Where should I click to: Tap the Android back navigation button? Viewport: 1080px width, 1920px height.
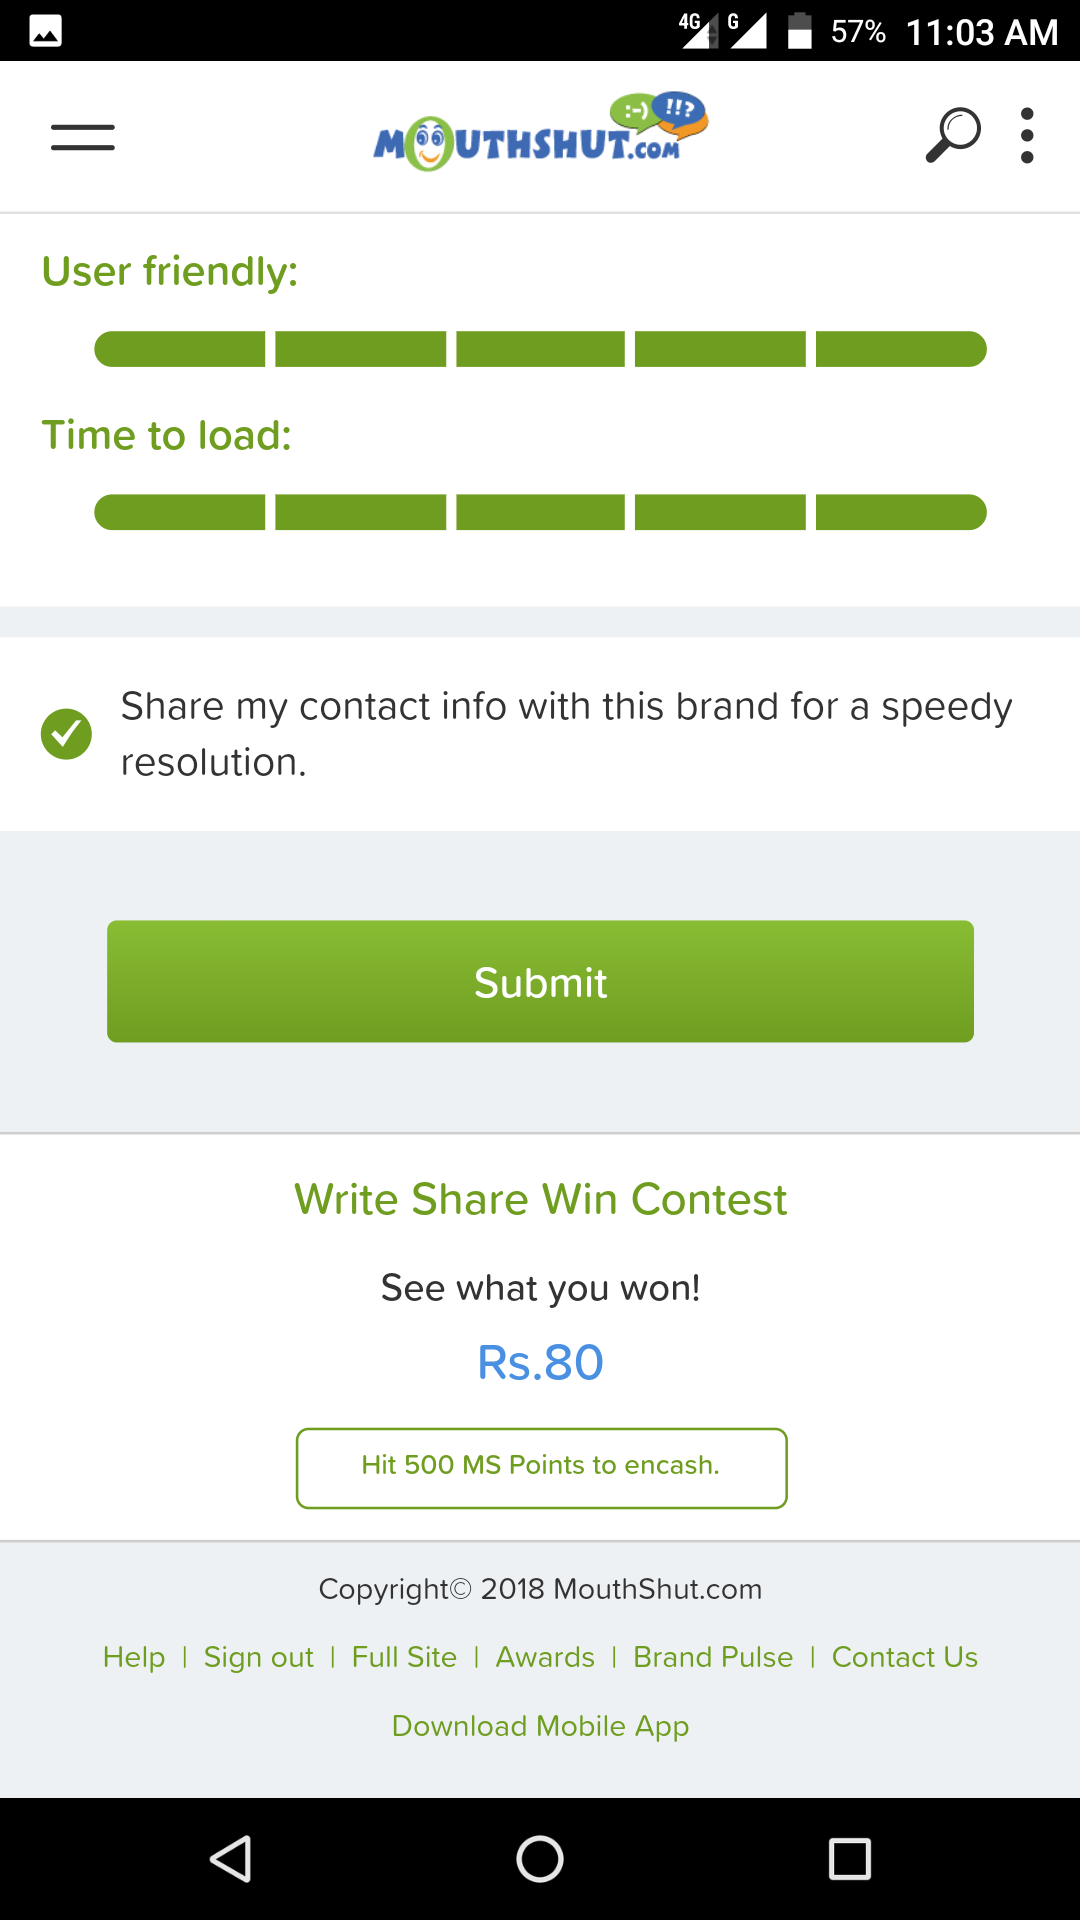tap(231, 1859)
